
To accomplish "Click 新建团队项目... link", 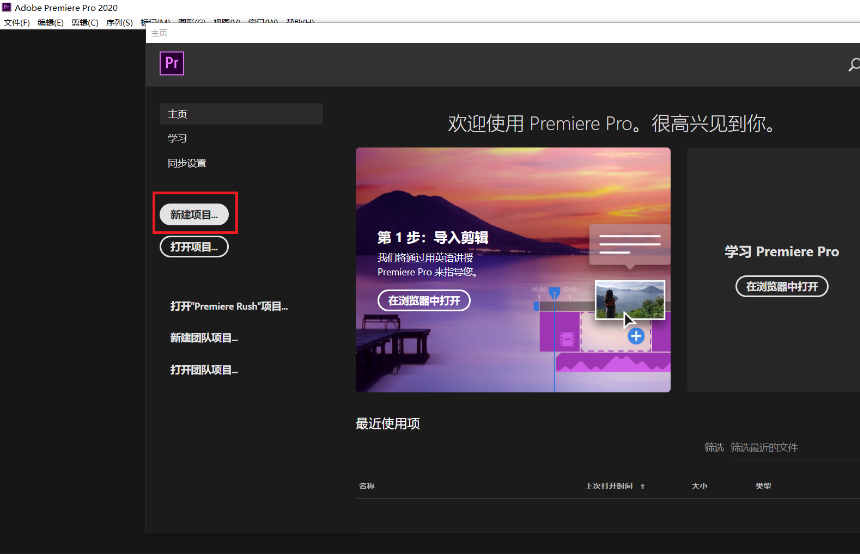I will 204,338.
